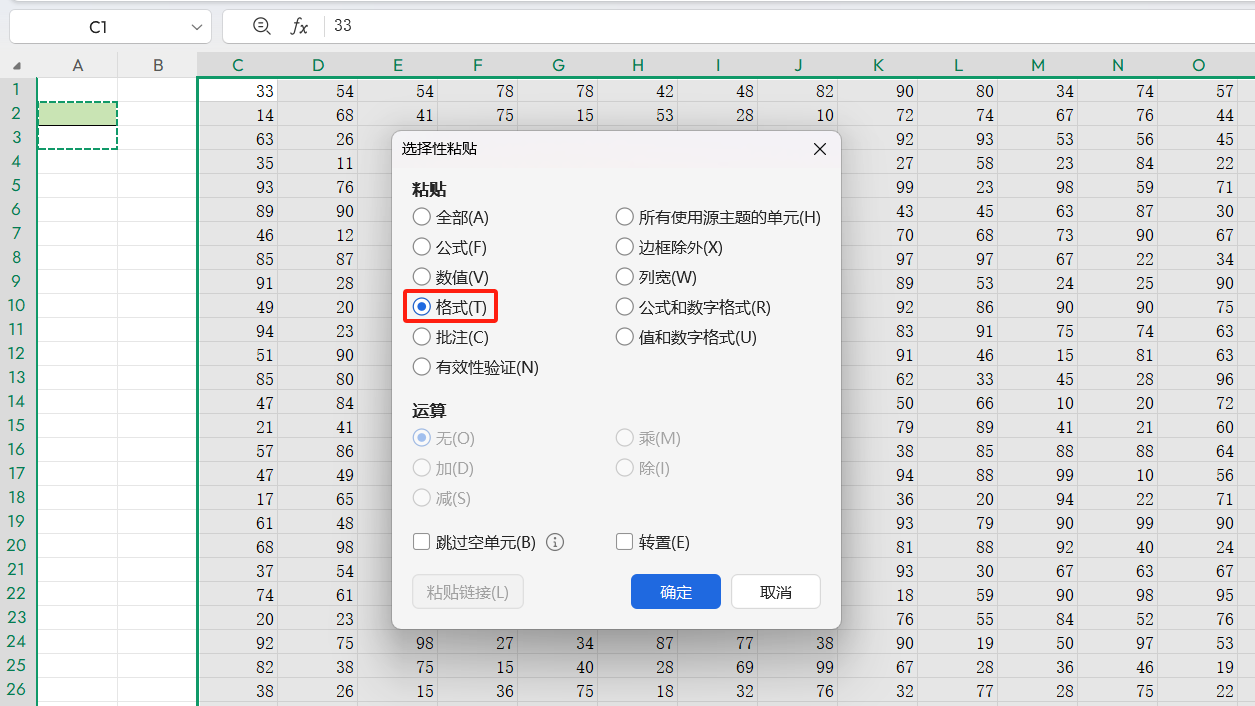Click the 取消 button
This screenshot has width=1255, height=706.
(775, 592)
